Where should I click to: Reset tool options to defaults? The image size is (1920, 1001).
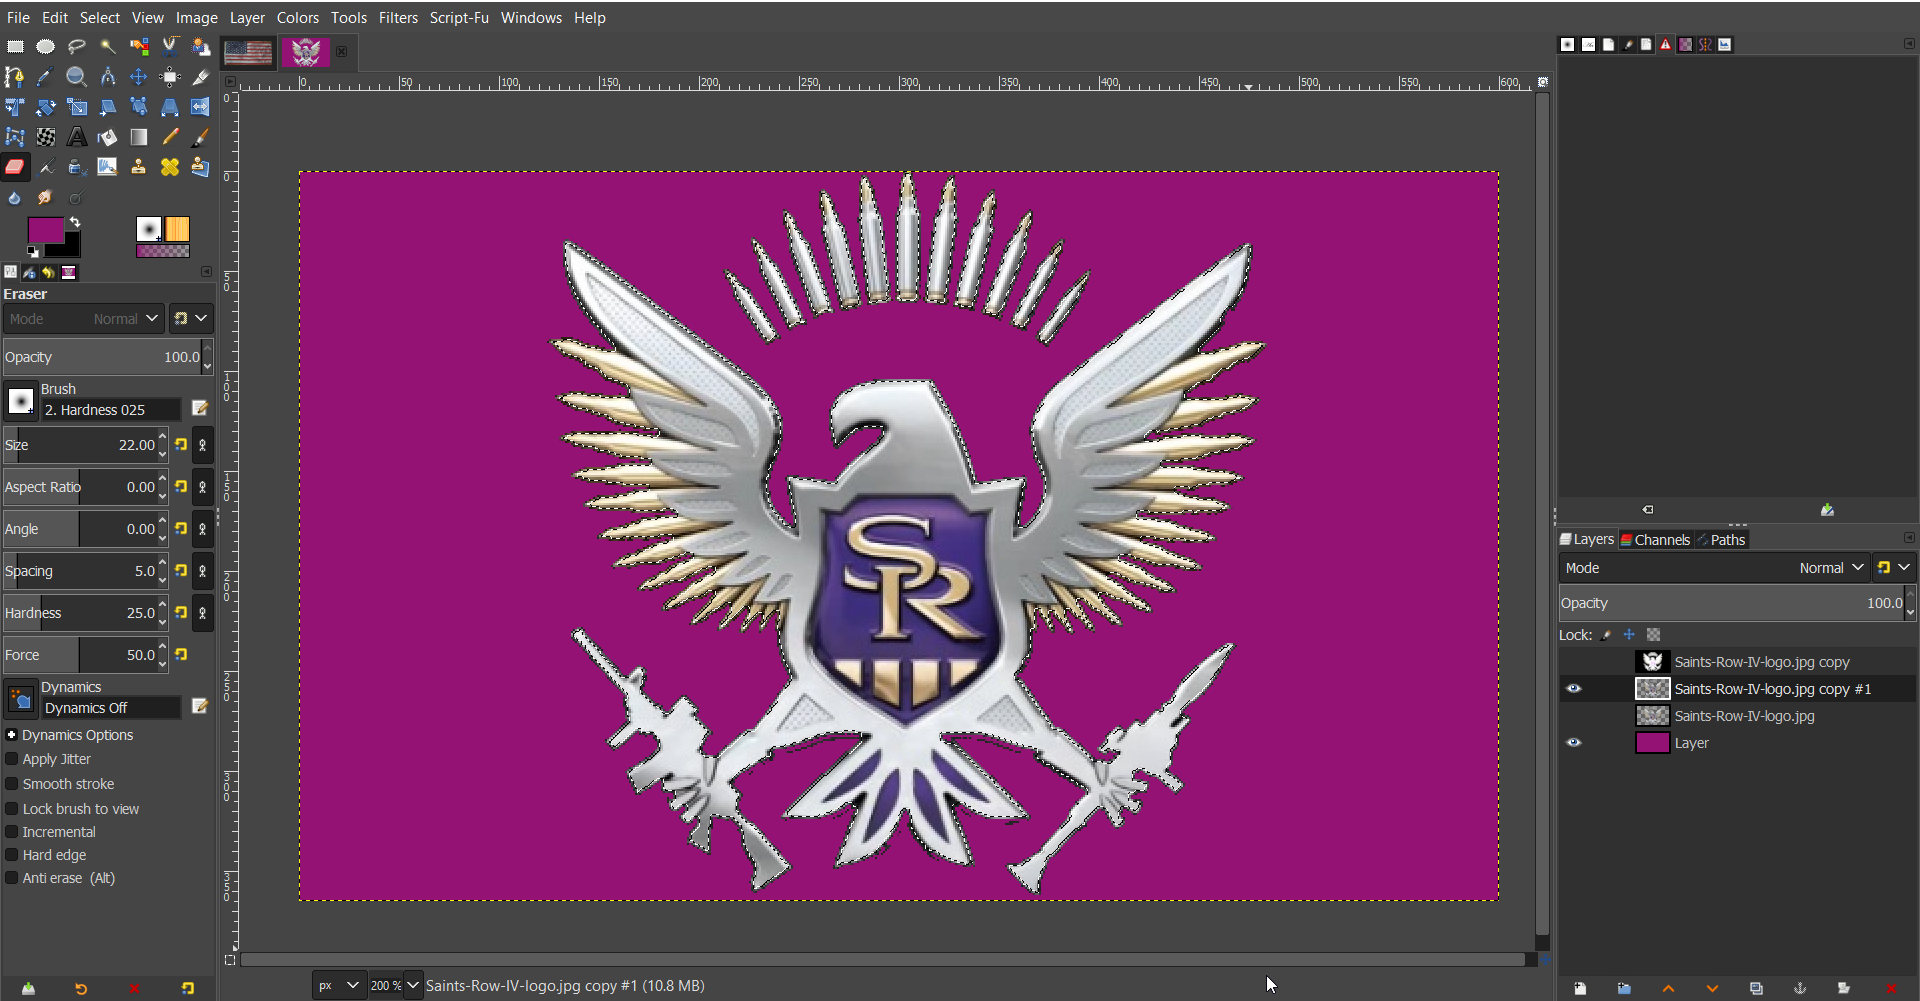(187, 988)
